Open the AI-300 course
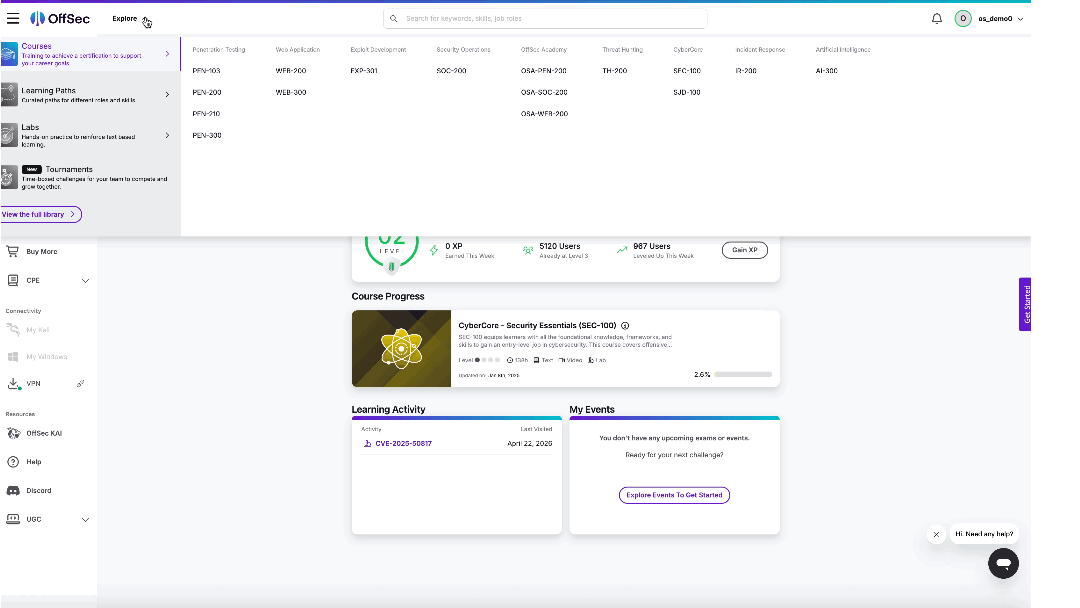The height and width of the screenshot is (608, 1080). coord(827,71)
